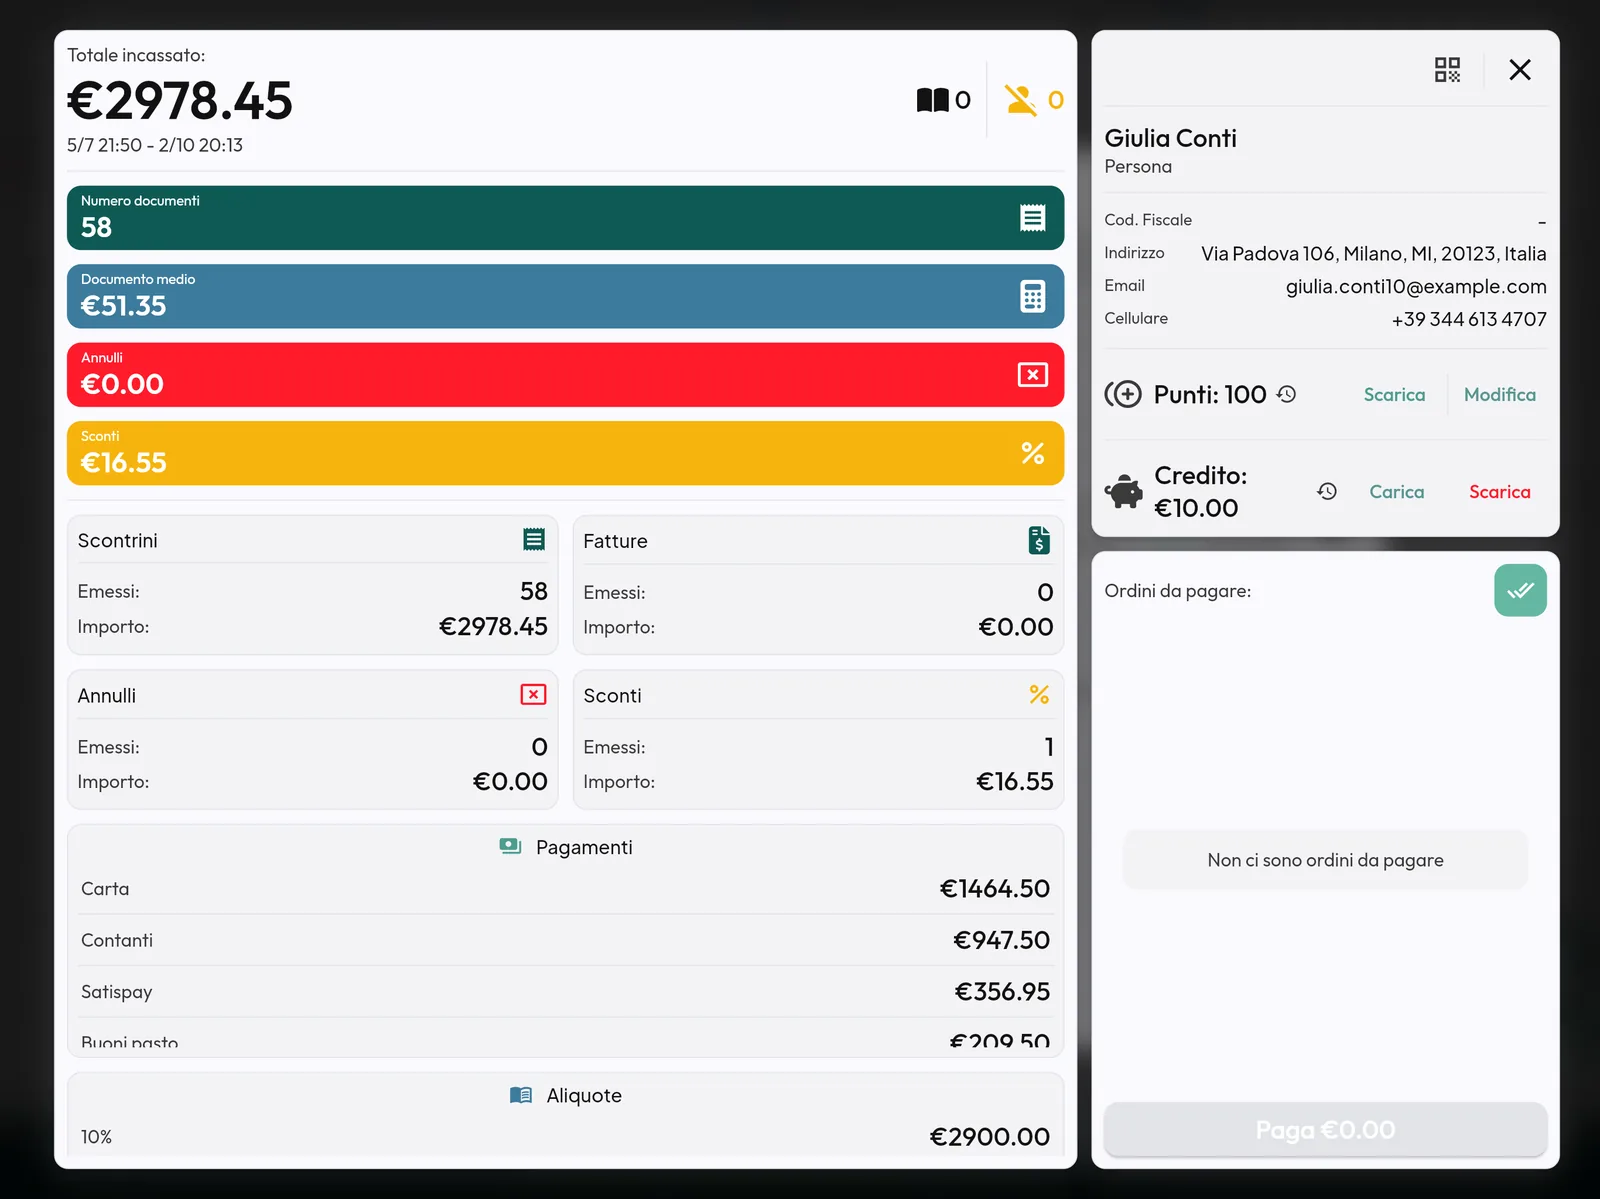Click the 10% aliquota row
Viewport: 1600px width, 1199px height.
coord(566,1137)
